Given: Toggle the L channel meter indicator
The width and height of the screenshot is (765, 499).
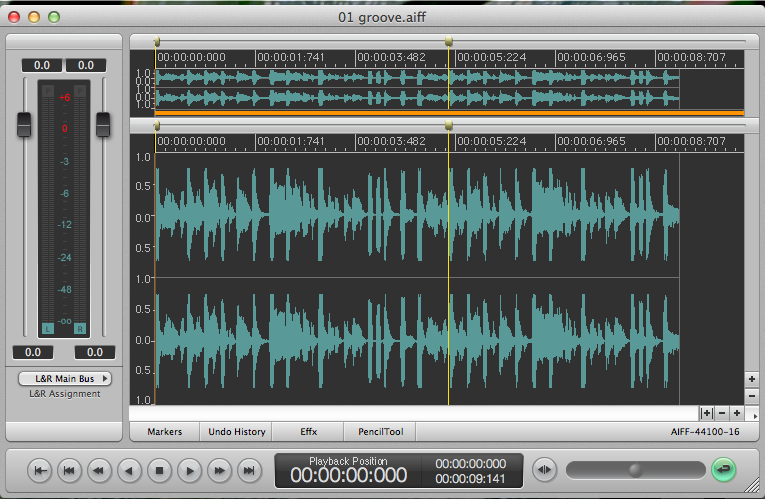Looking at the screenshot, I should [47, 328].
